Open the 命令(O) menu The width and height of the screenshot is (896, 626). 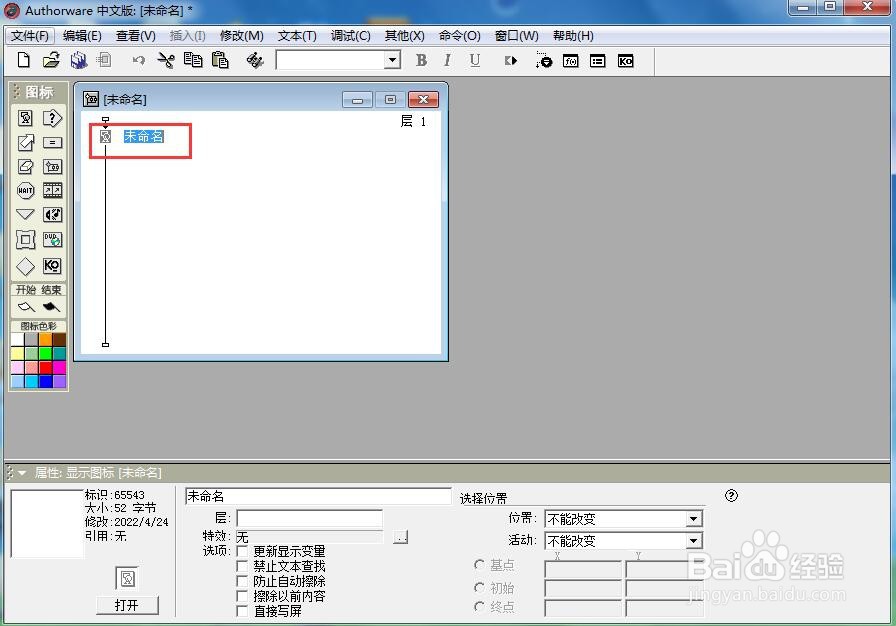point(460,36)
